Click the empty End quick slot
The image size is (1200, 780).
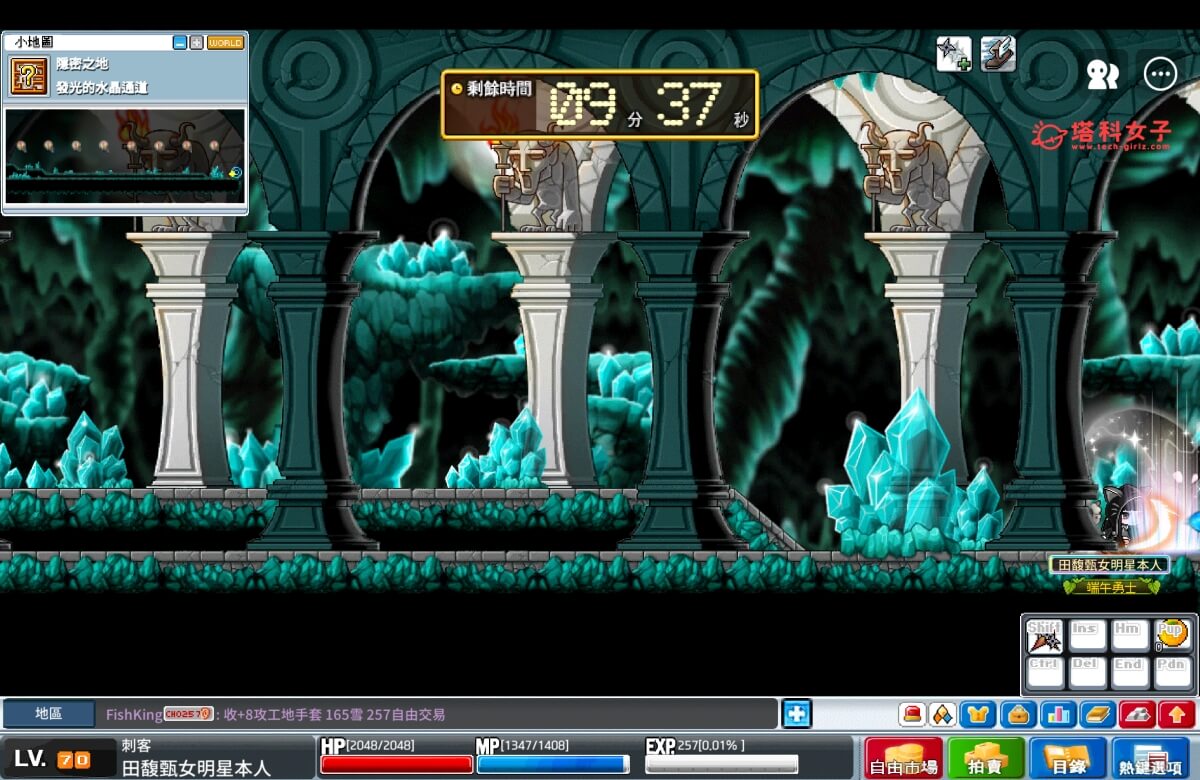[1130, 672]
